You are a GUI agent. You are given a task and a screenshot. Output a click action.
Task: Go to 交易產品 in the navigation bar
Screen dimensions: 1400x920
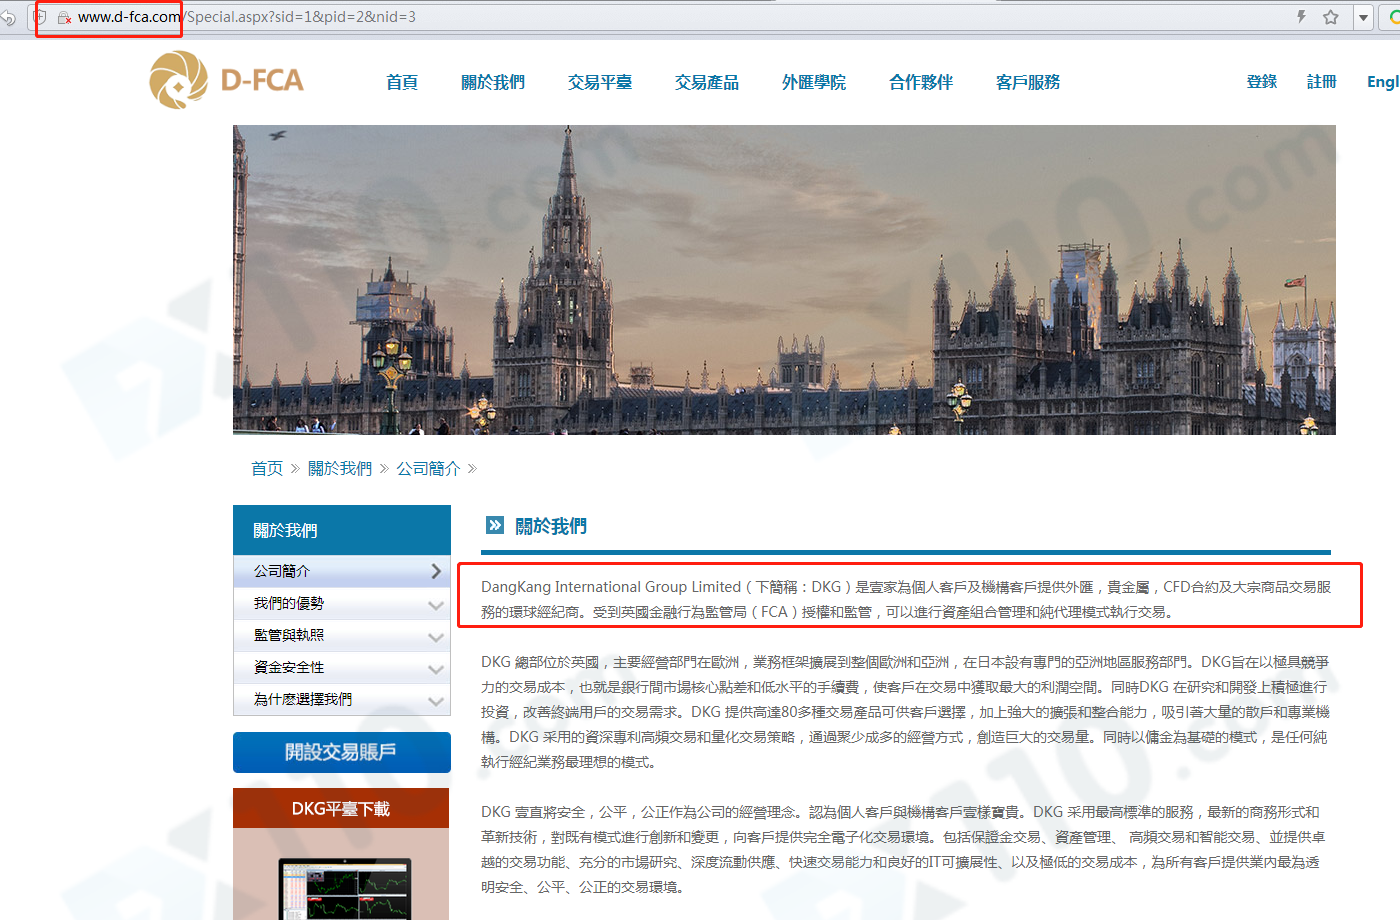(707, 82)
